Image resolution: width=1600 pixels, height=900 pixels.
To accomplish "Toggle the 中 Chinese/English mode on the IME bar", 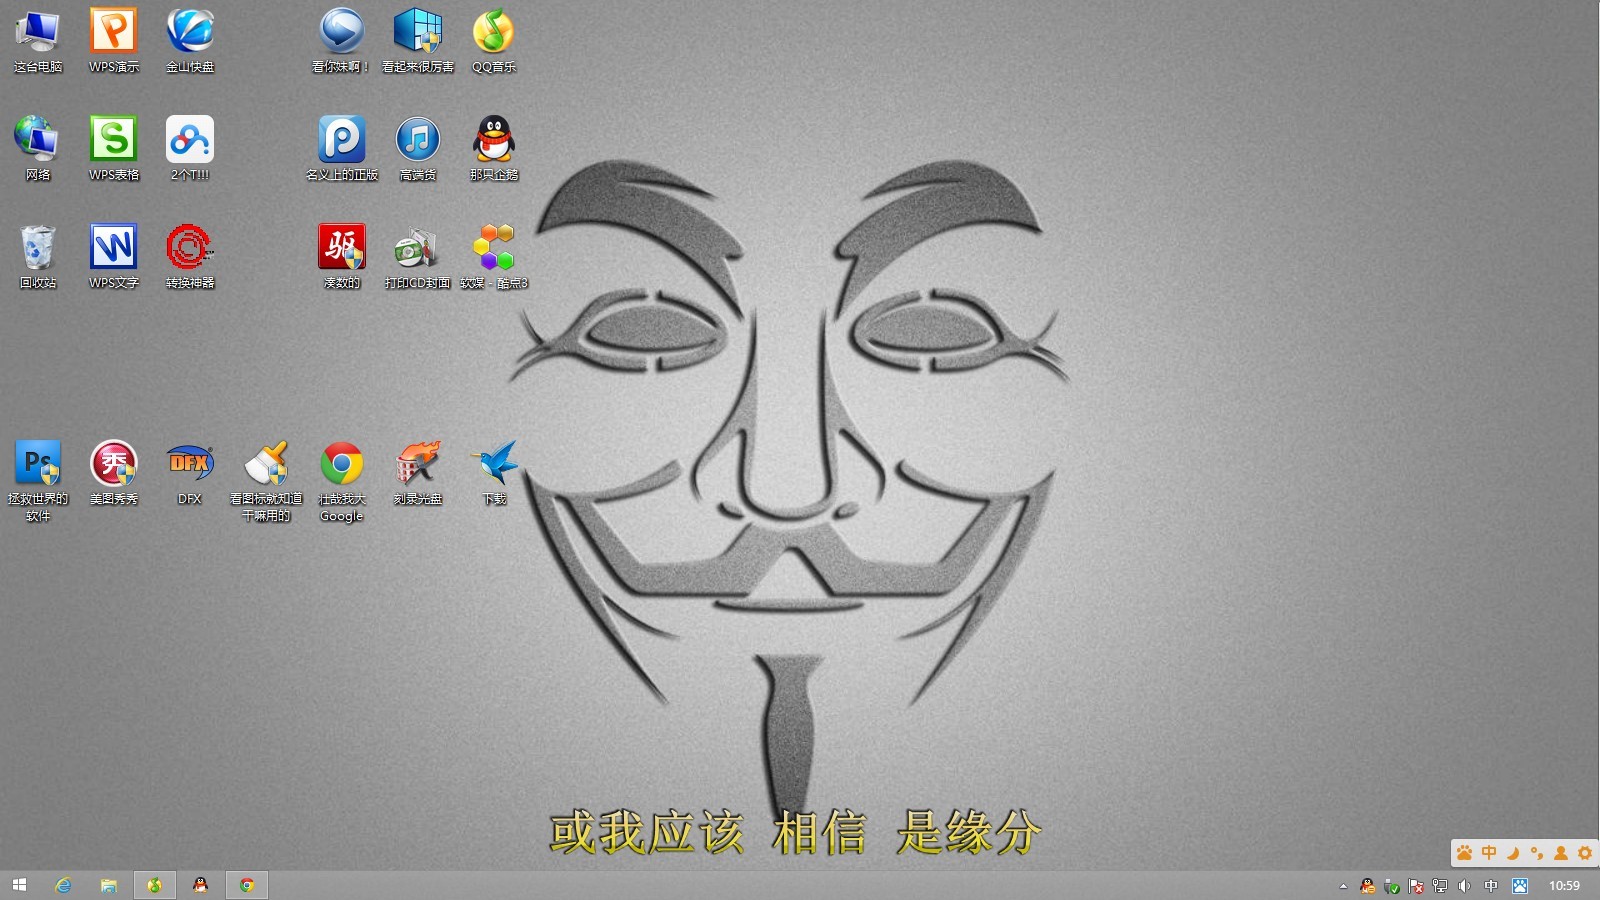I will 1489,853.
